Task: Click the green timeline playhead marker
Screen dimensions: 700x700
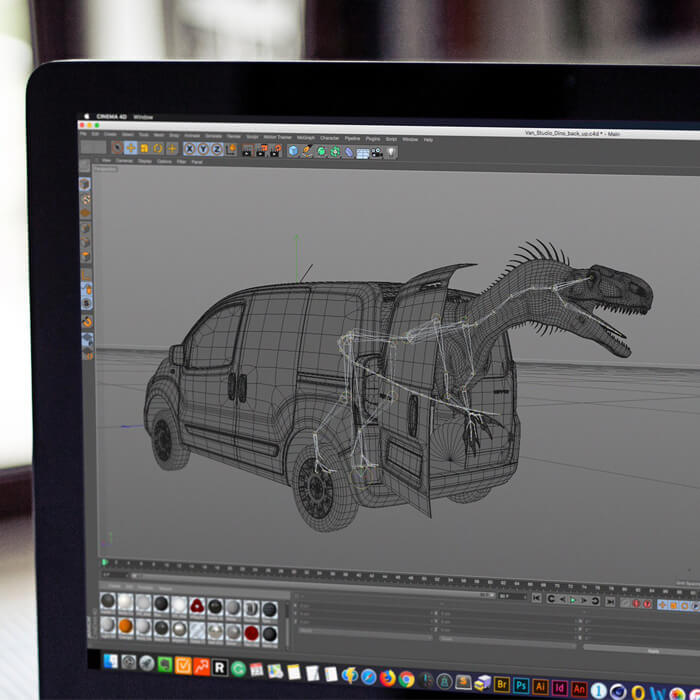Action: coord(105,562)
